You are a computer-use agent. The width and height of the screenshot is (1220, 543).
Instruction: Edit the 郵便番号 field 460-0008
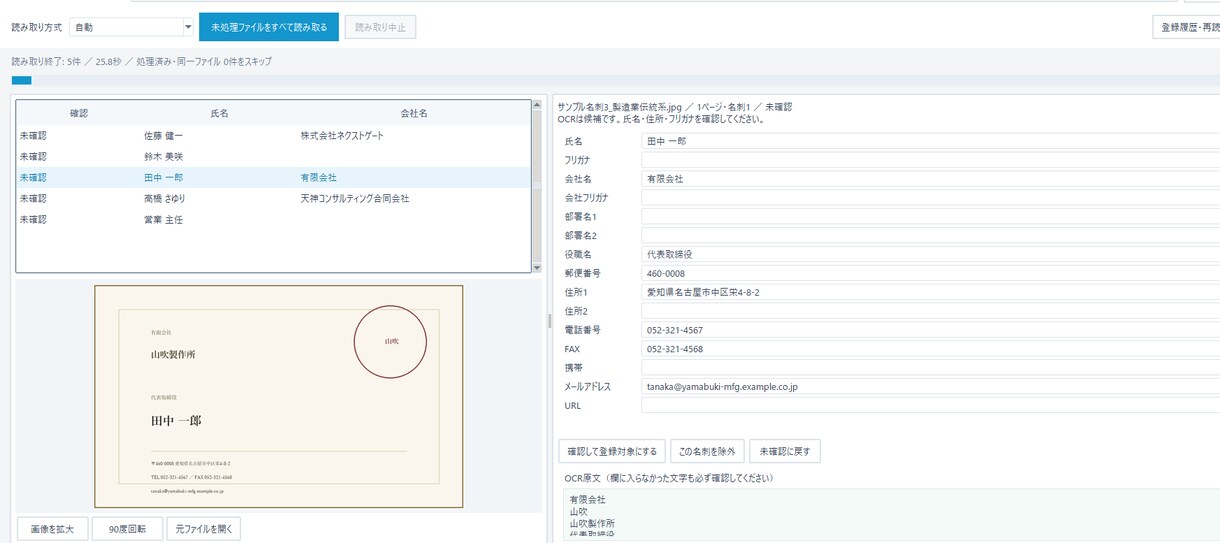click(x=930, y=273)
